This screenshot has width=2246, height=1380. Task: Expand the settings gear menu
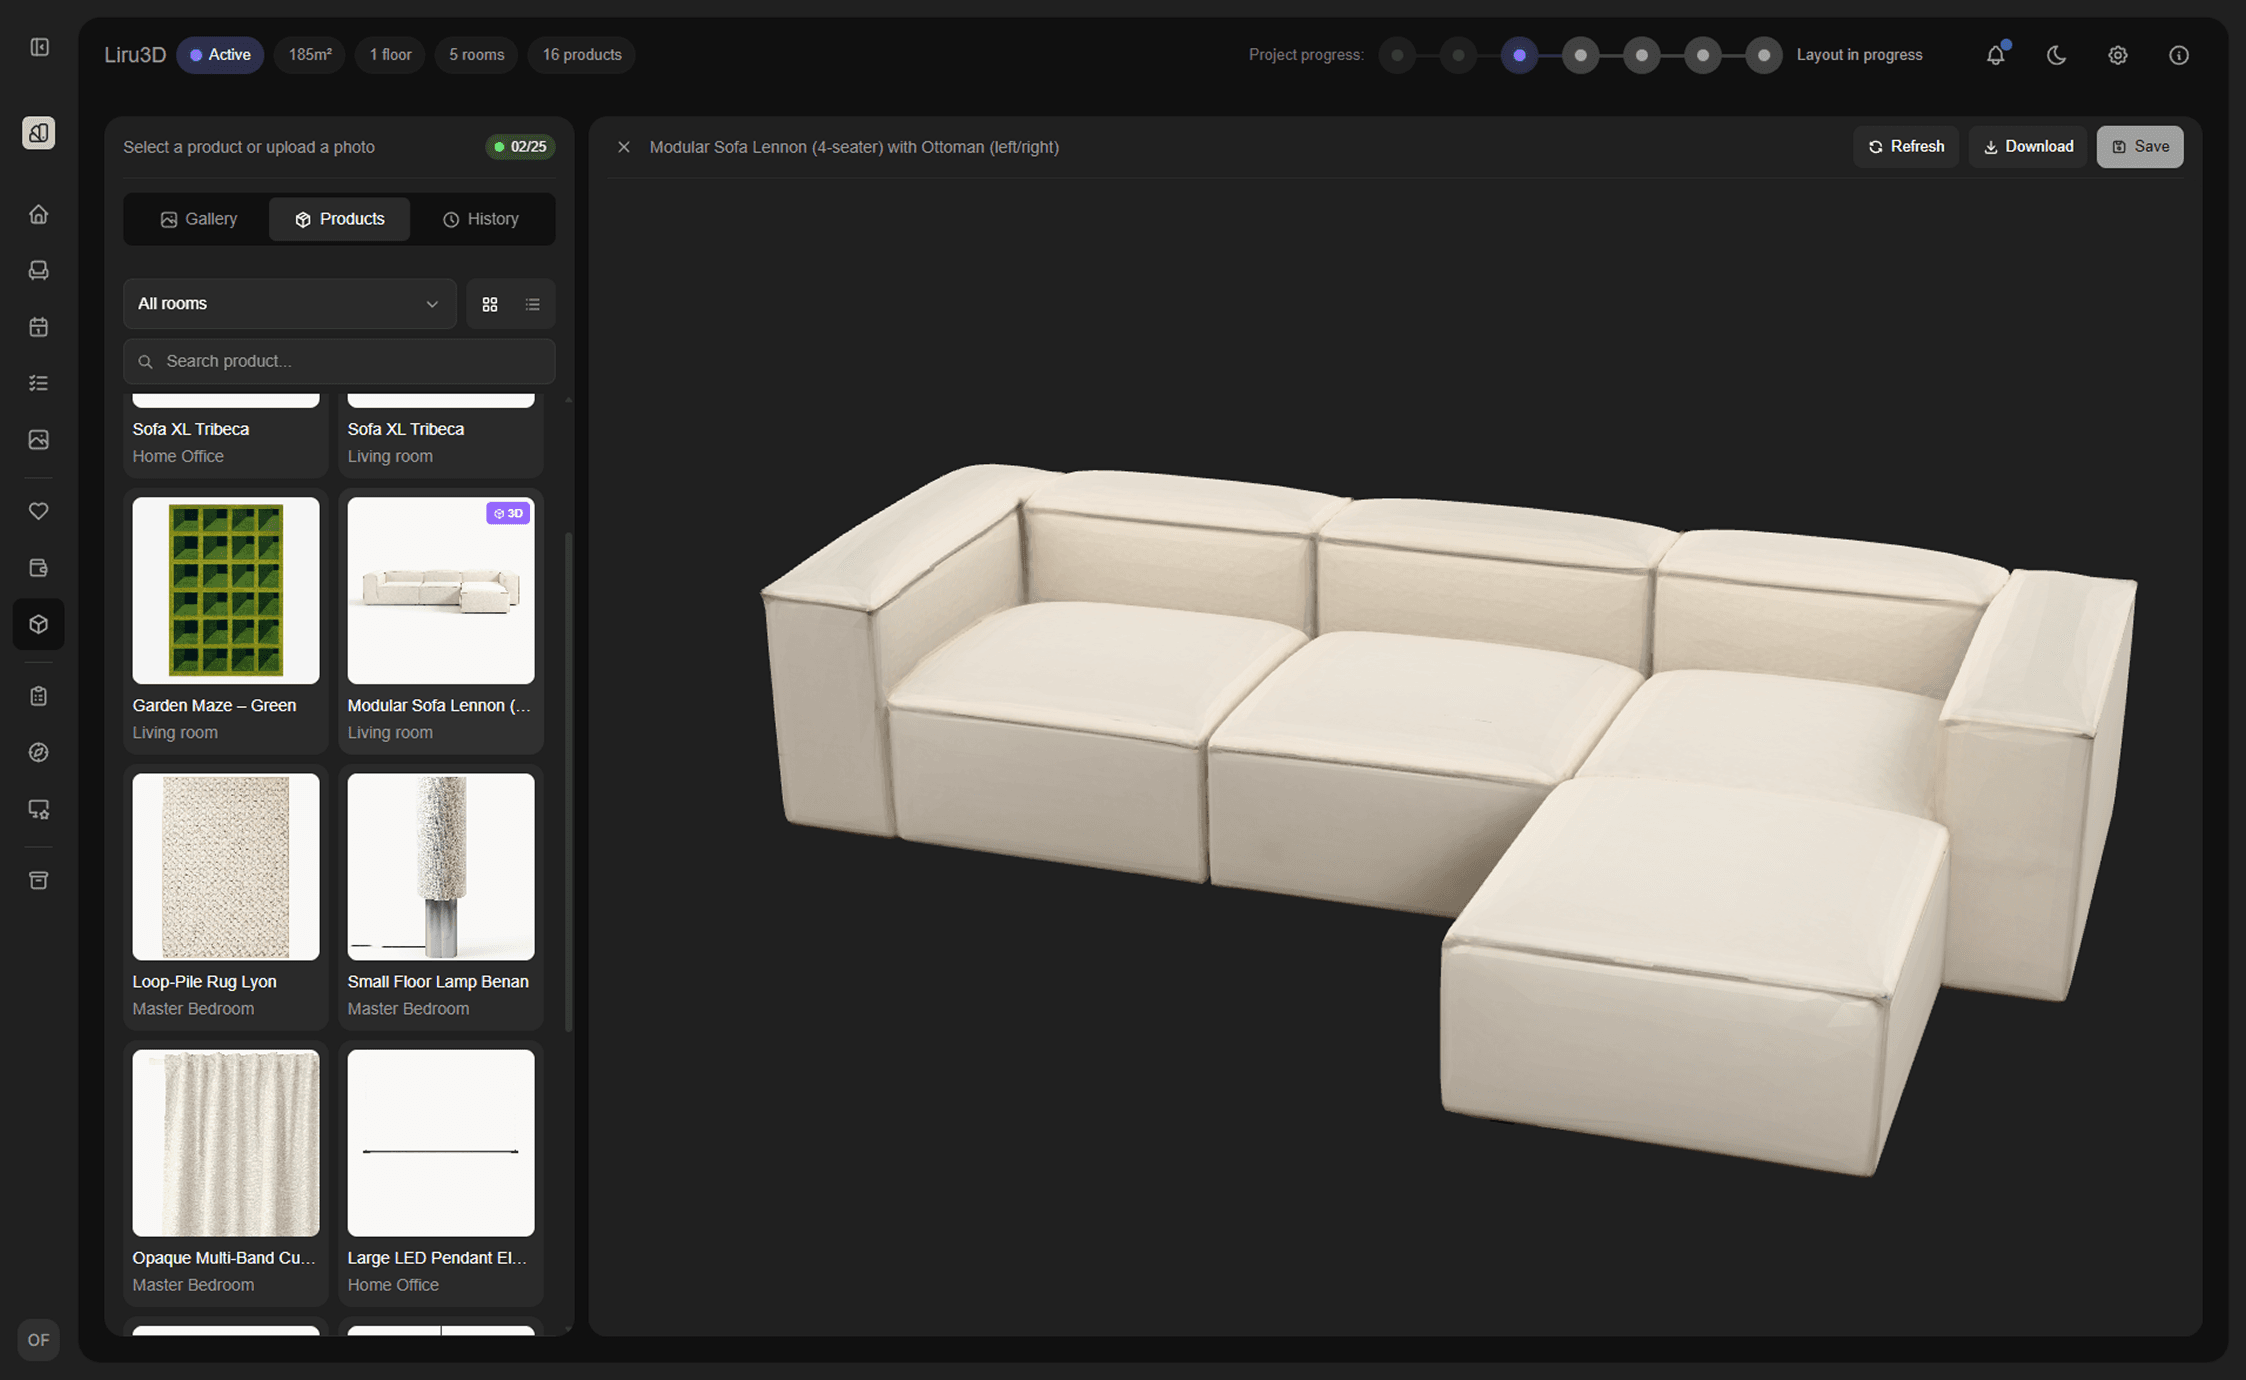pos(2118,55)
